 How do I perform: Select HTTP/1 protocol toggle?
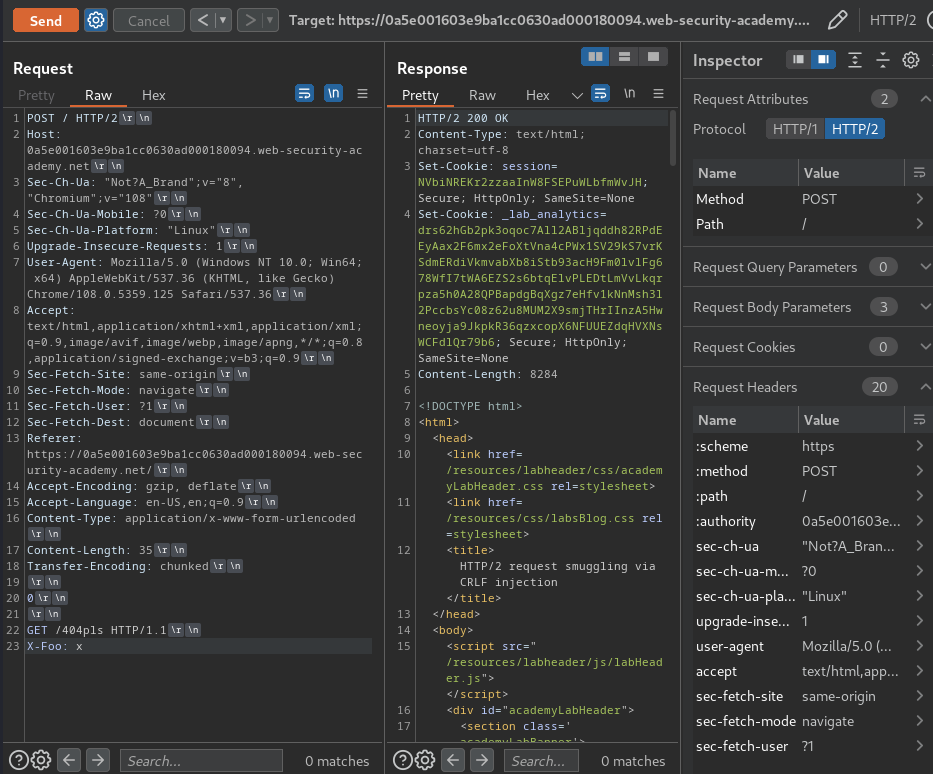pyautogui.click(x=795, y=129)
